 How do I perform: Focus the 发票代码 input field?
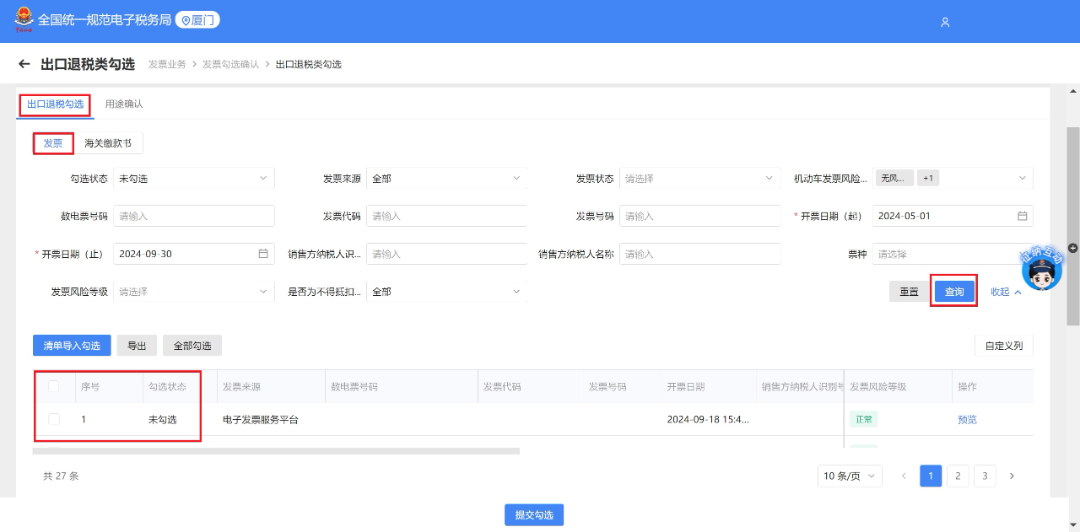(446, 216)
